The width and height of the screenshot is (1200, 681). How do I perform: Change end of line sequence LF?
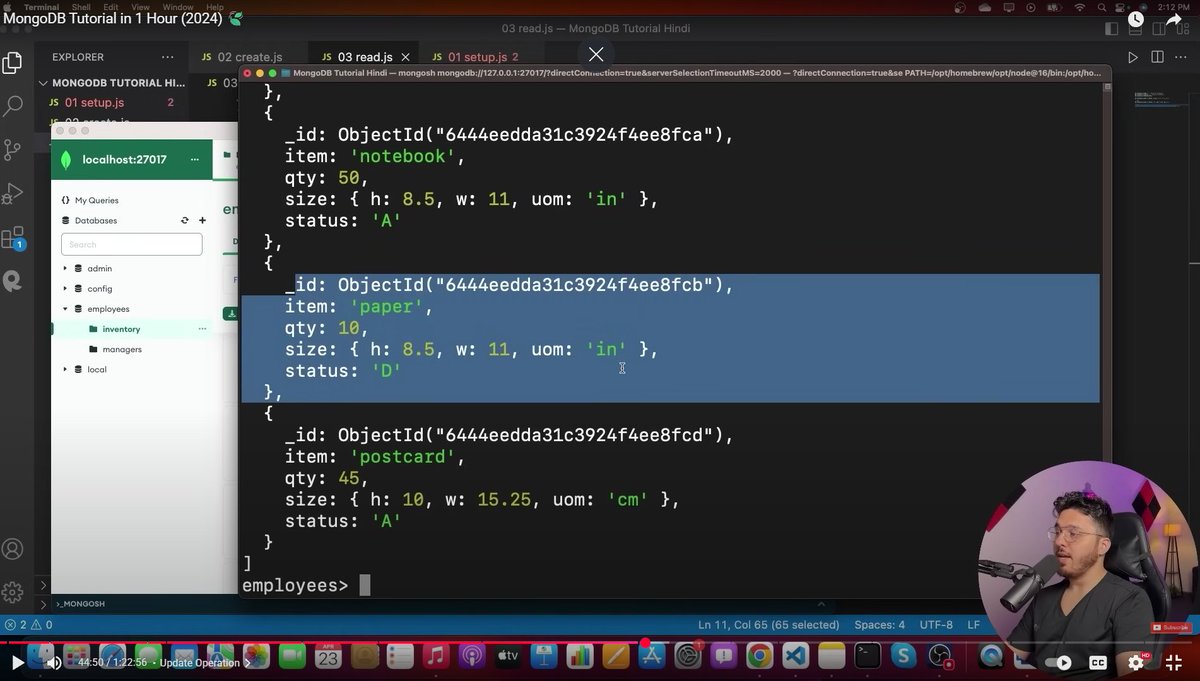tap(973, 625)
